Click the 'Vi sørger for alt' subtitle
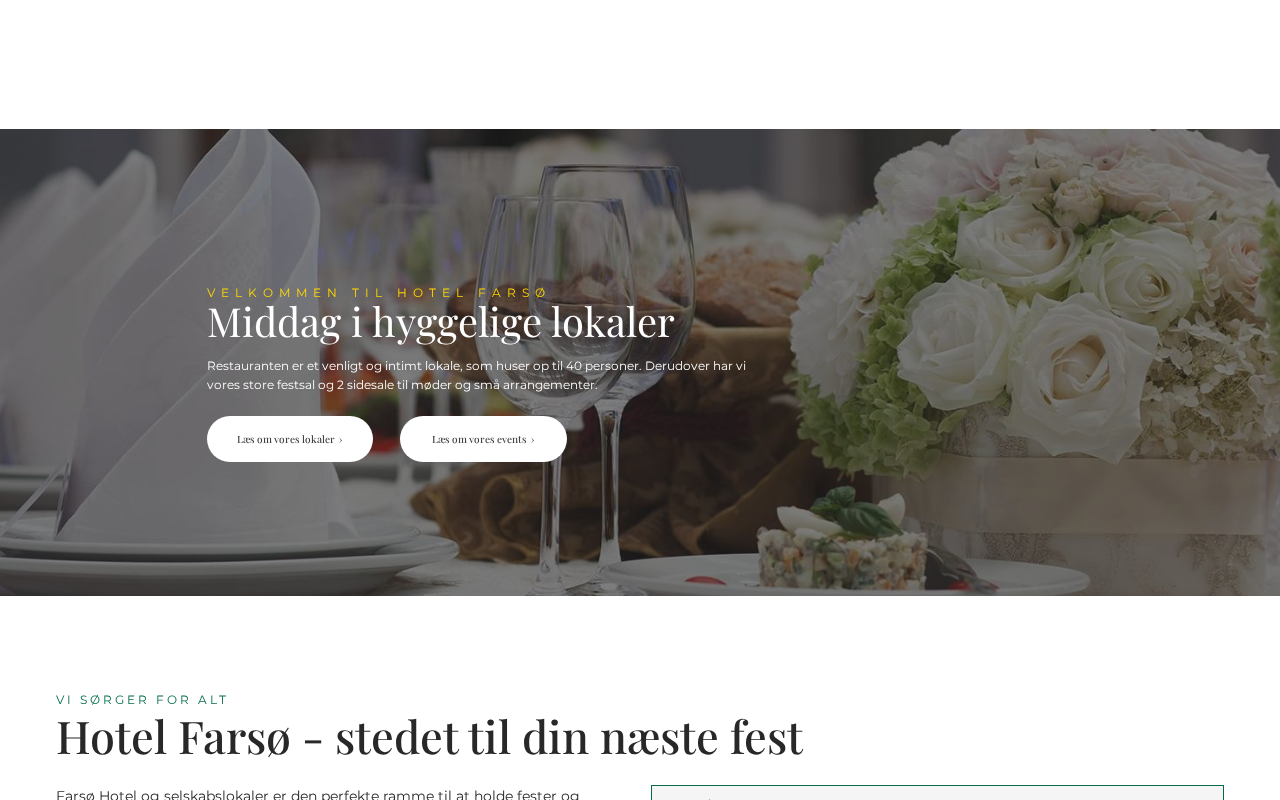Viewport: 1280px width, 800px height. pyautogui.click(x=142, y=700)
